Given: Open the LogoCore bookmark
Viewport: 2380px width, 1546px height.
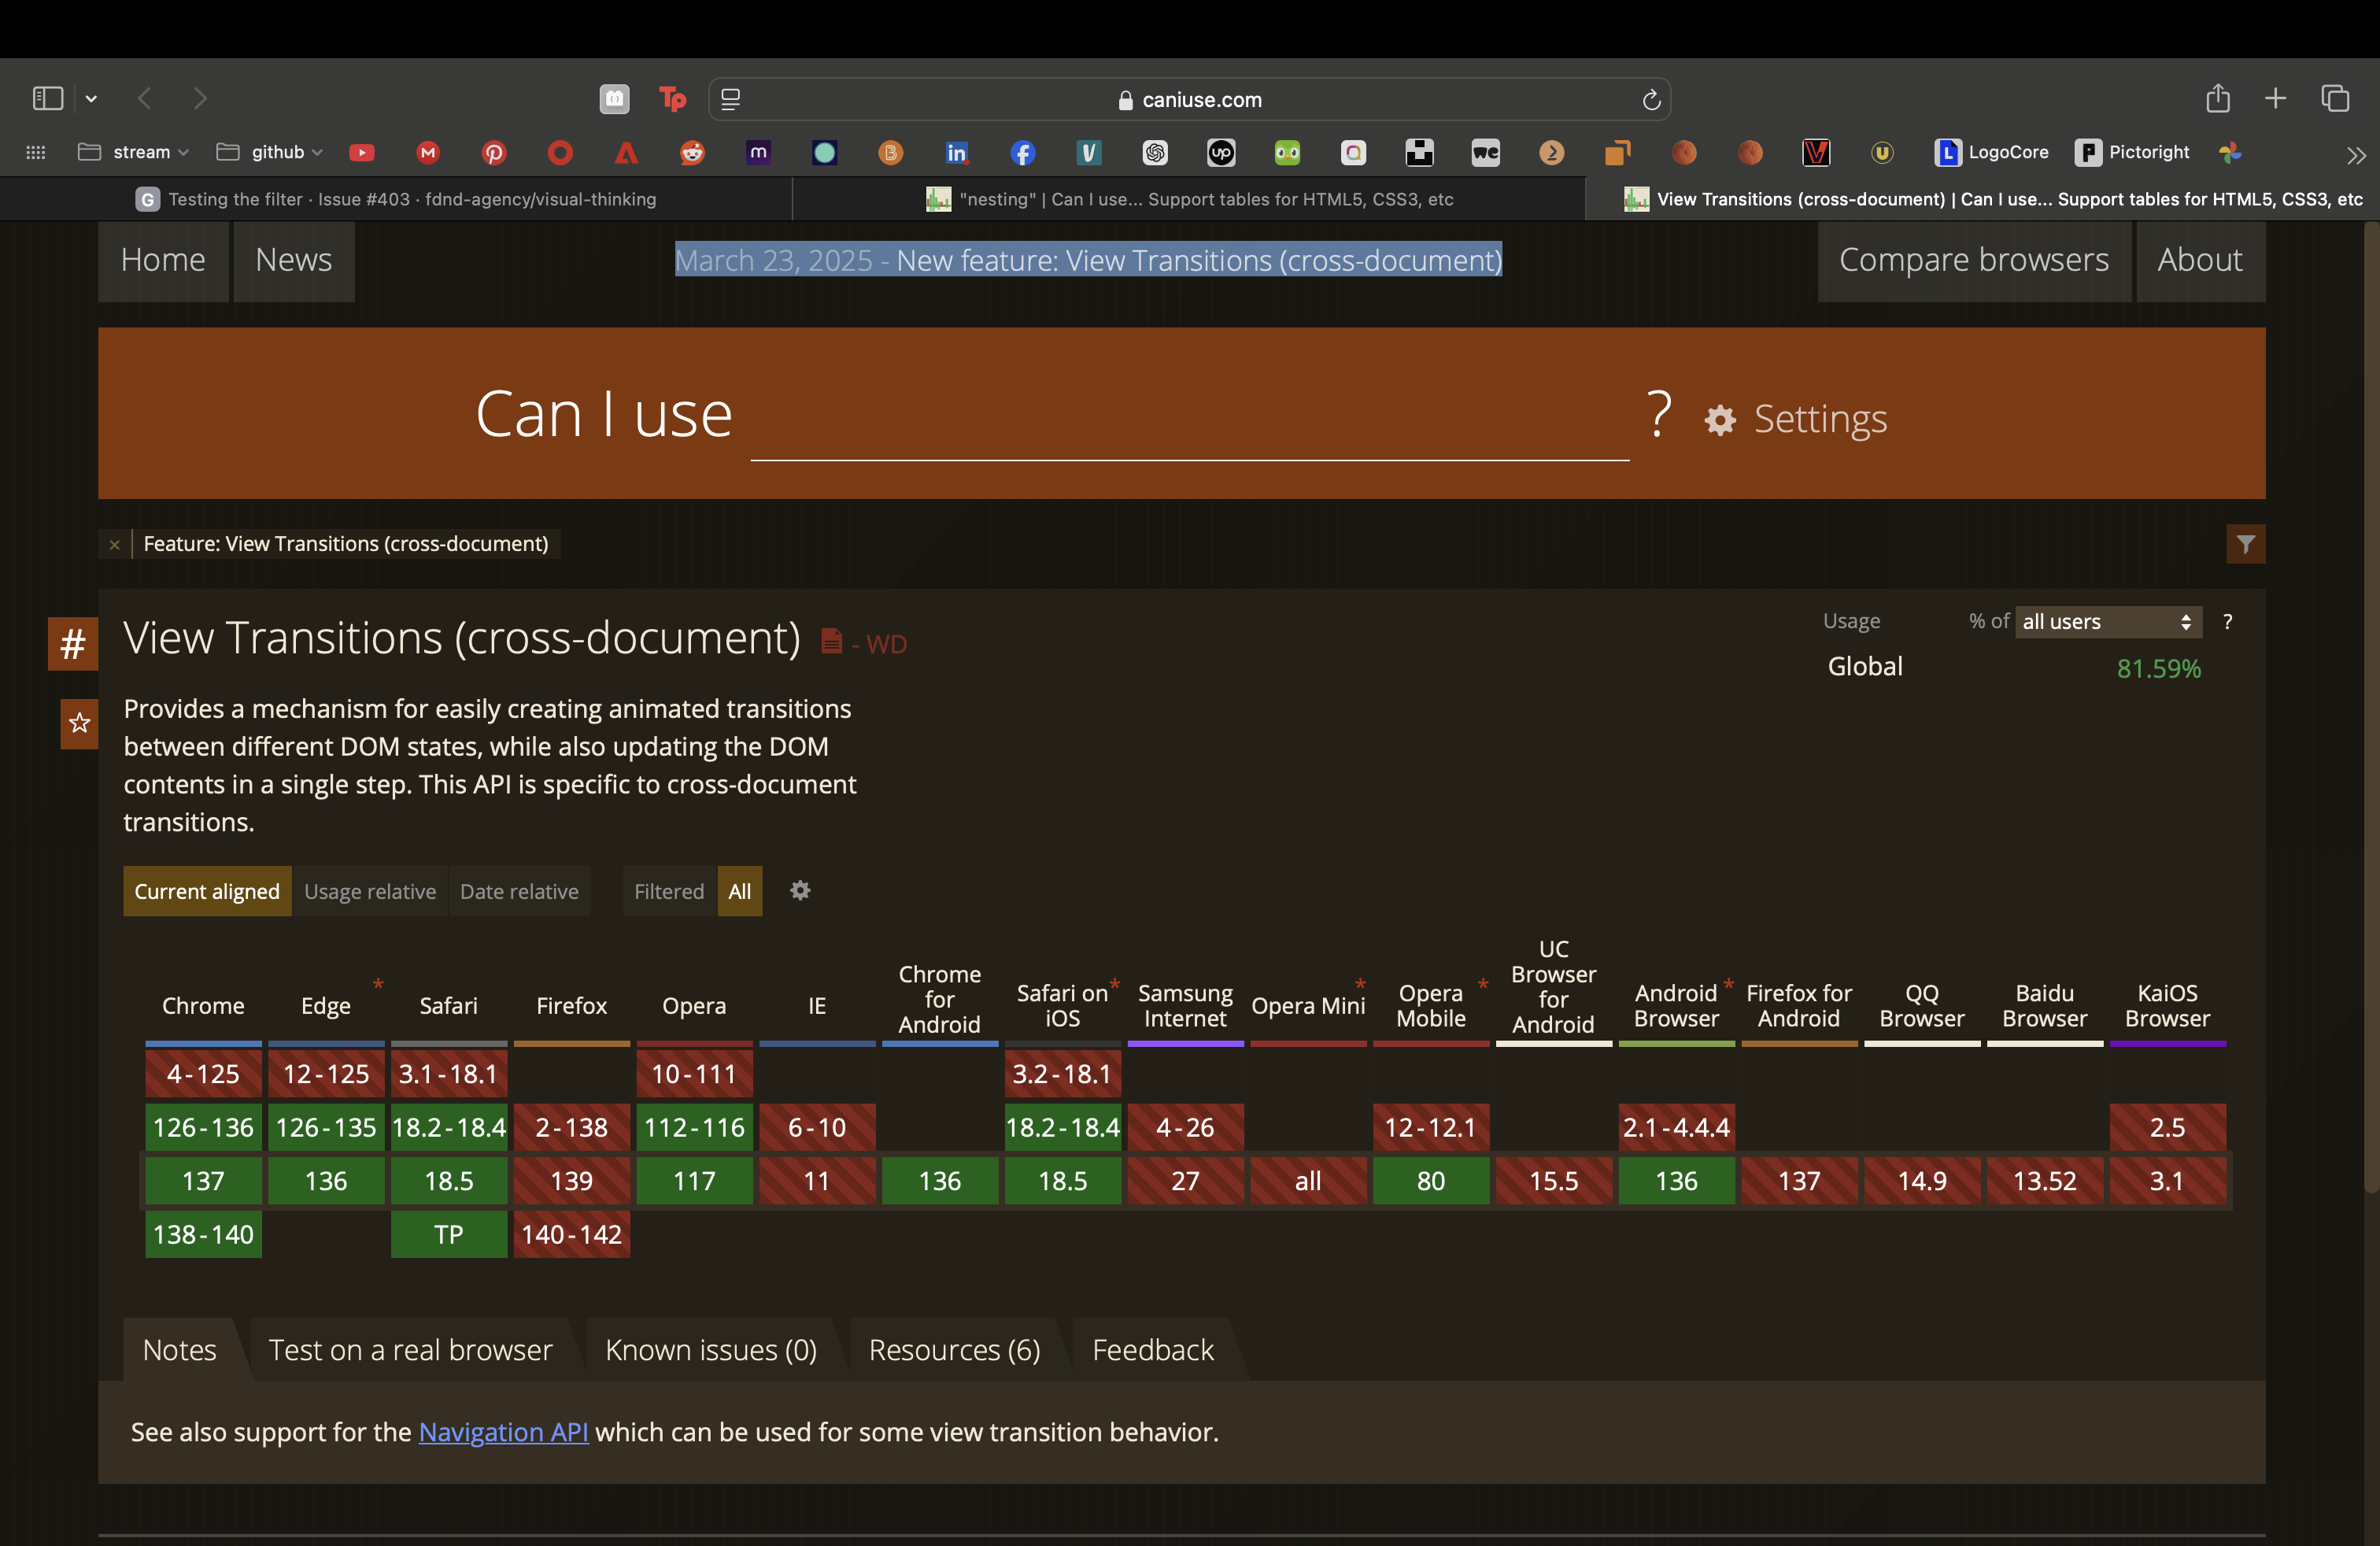Looking at the screenshot, I should tap(1991, 152).
